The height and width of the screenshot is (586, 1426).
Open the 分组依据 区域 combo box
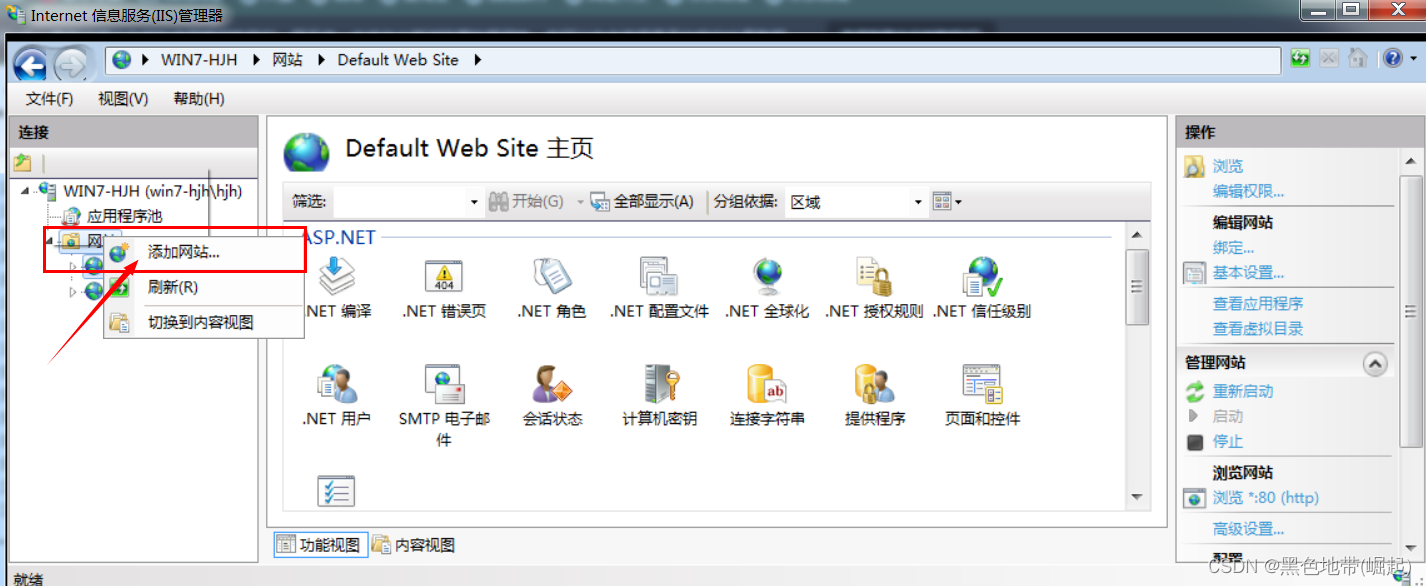(856, 202)
